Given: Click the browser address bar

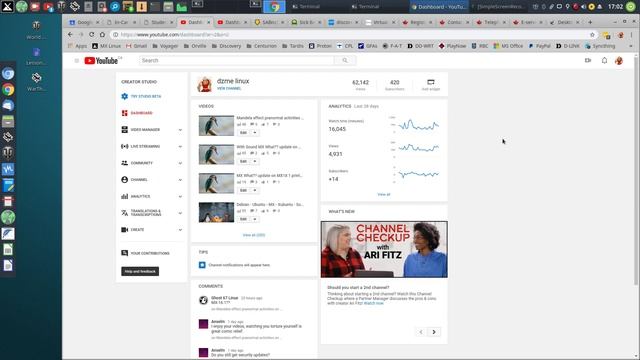Looking at the screenshot, I should [351, 35].
